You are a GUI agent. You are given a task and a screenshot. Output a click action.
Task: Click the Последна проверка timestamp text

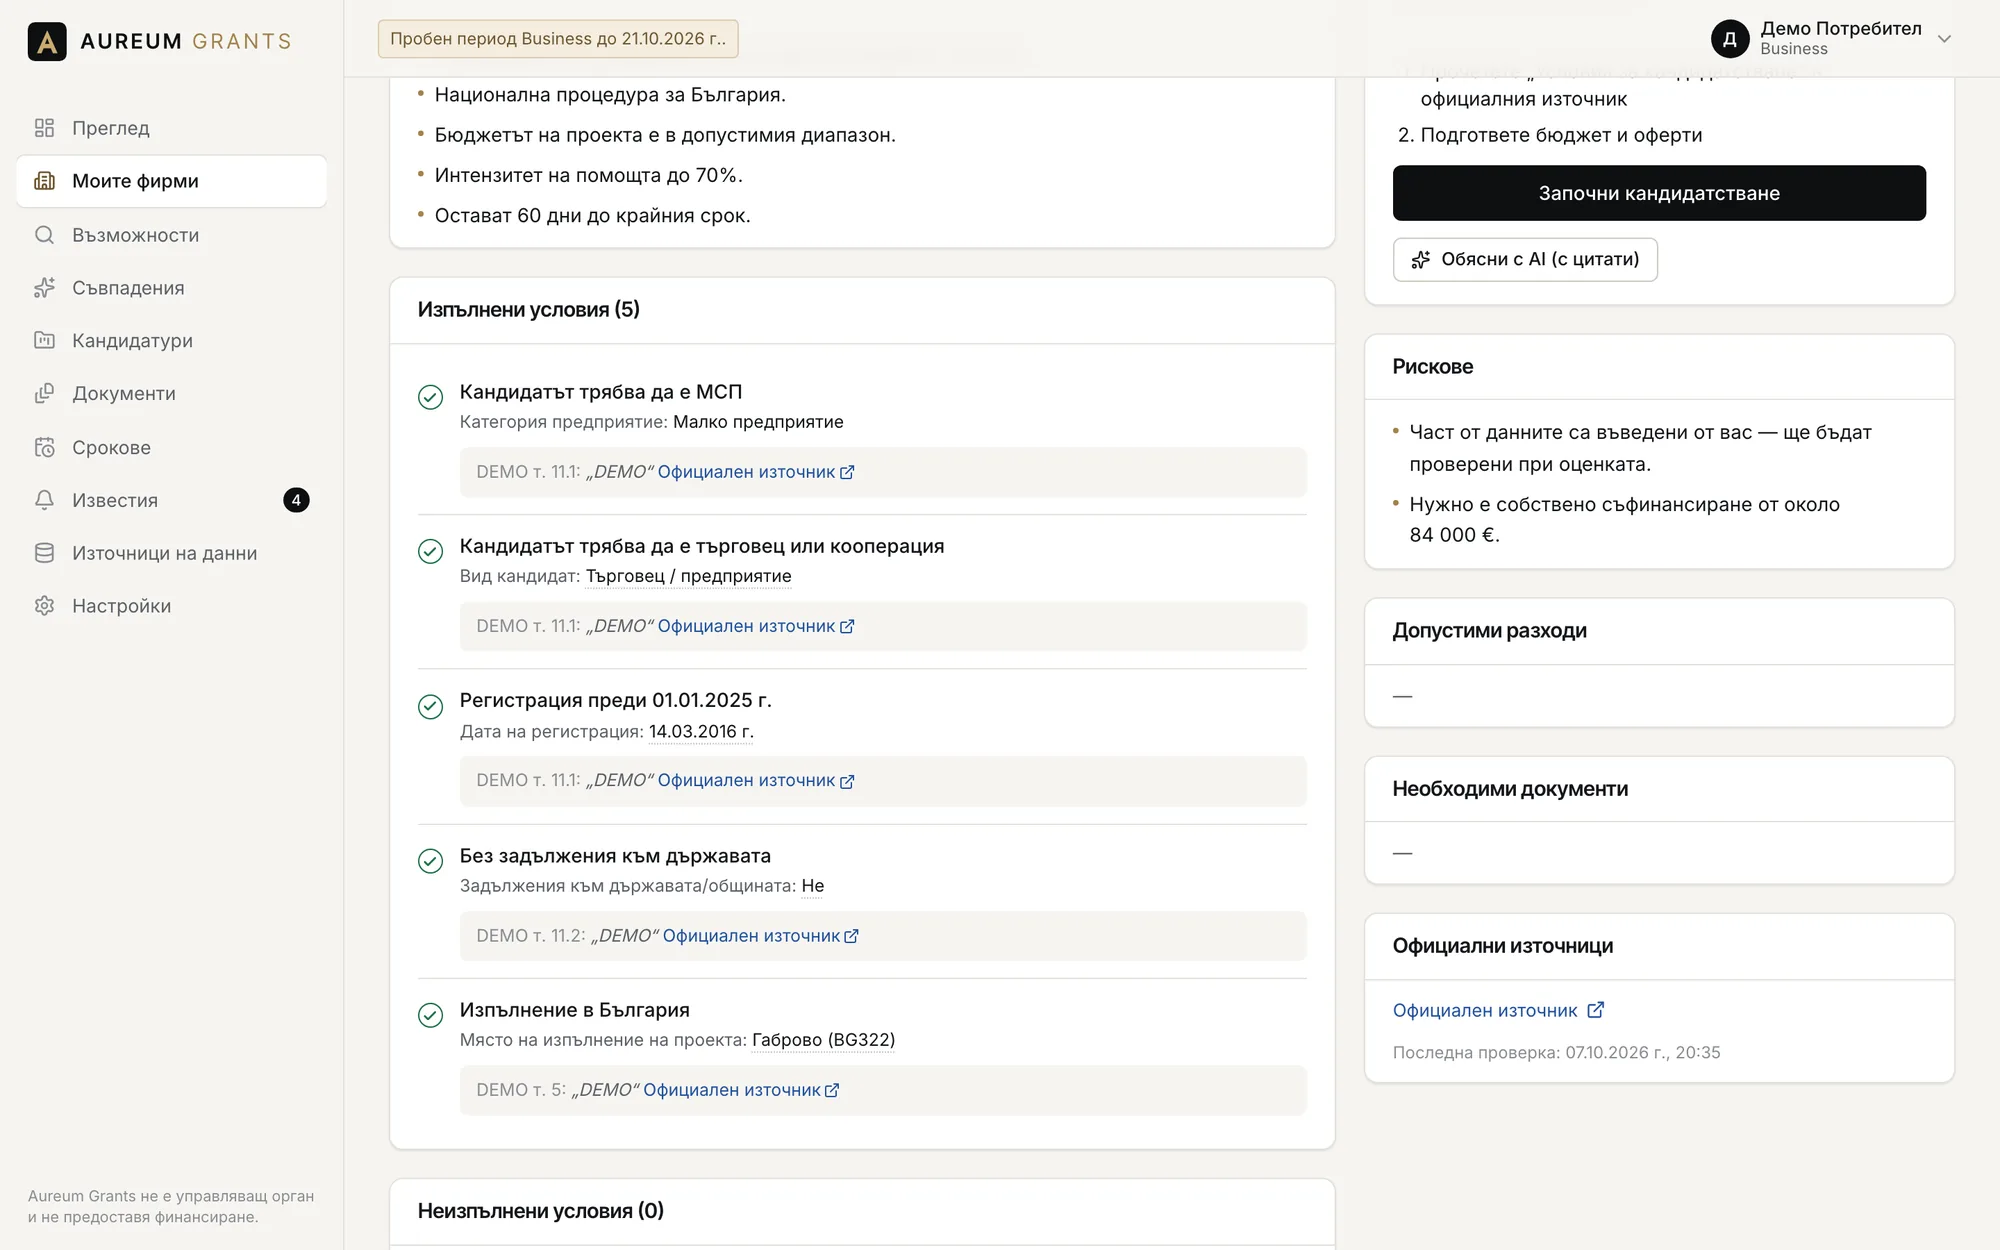tap(1556, 1052)
